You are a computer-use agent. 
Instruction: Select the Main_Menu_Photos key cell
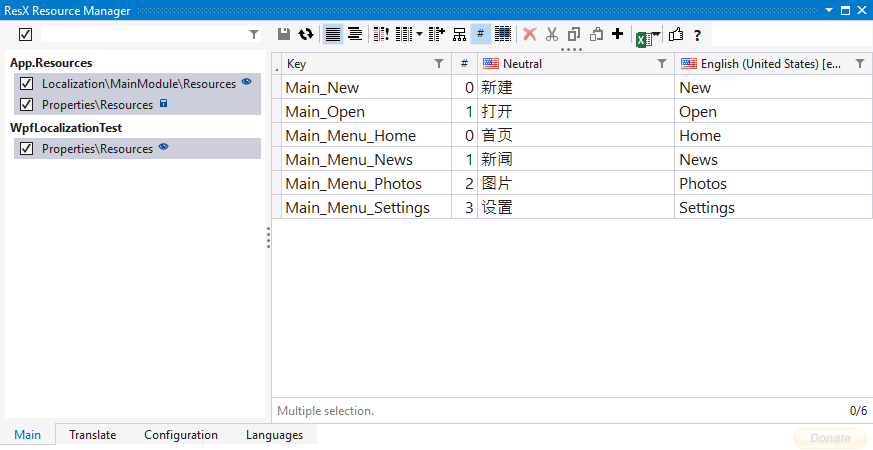click(x=366, y=183)
